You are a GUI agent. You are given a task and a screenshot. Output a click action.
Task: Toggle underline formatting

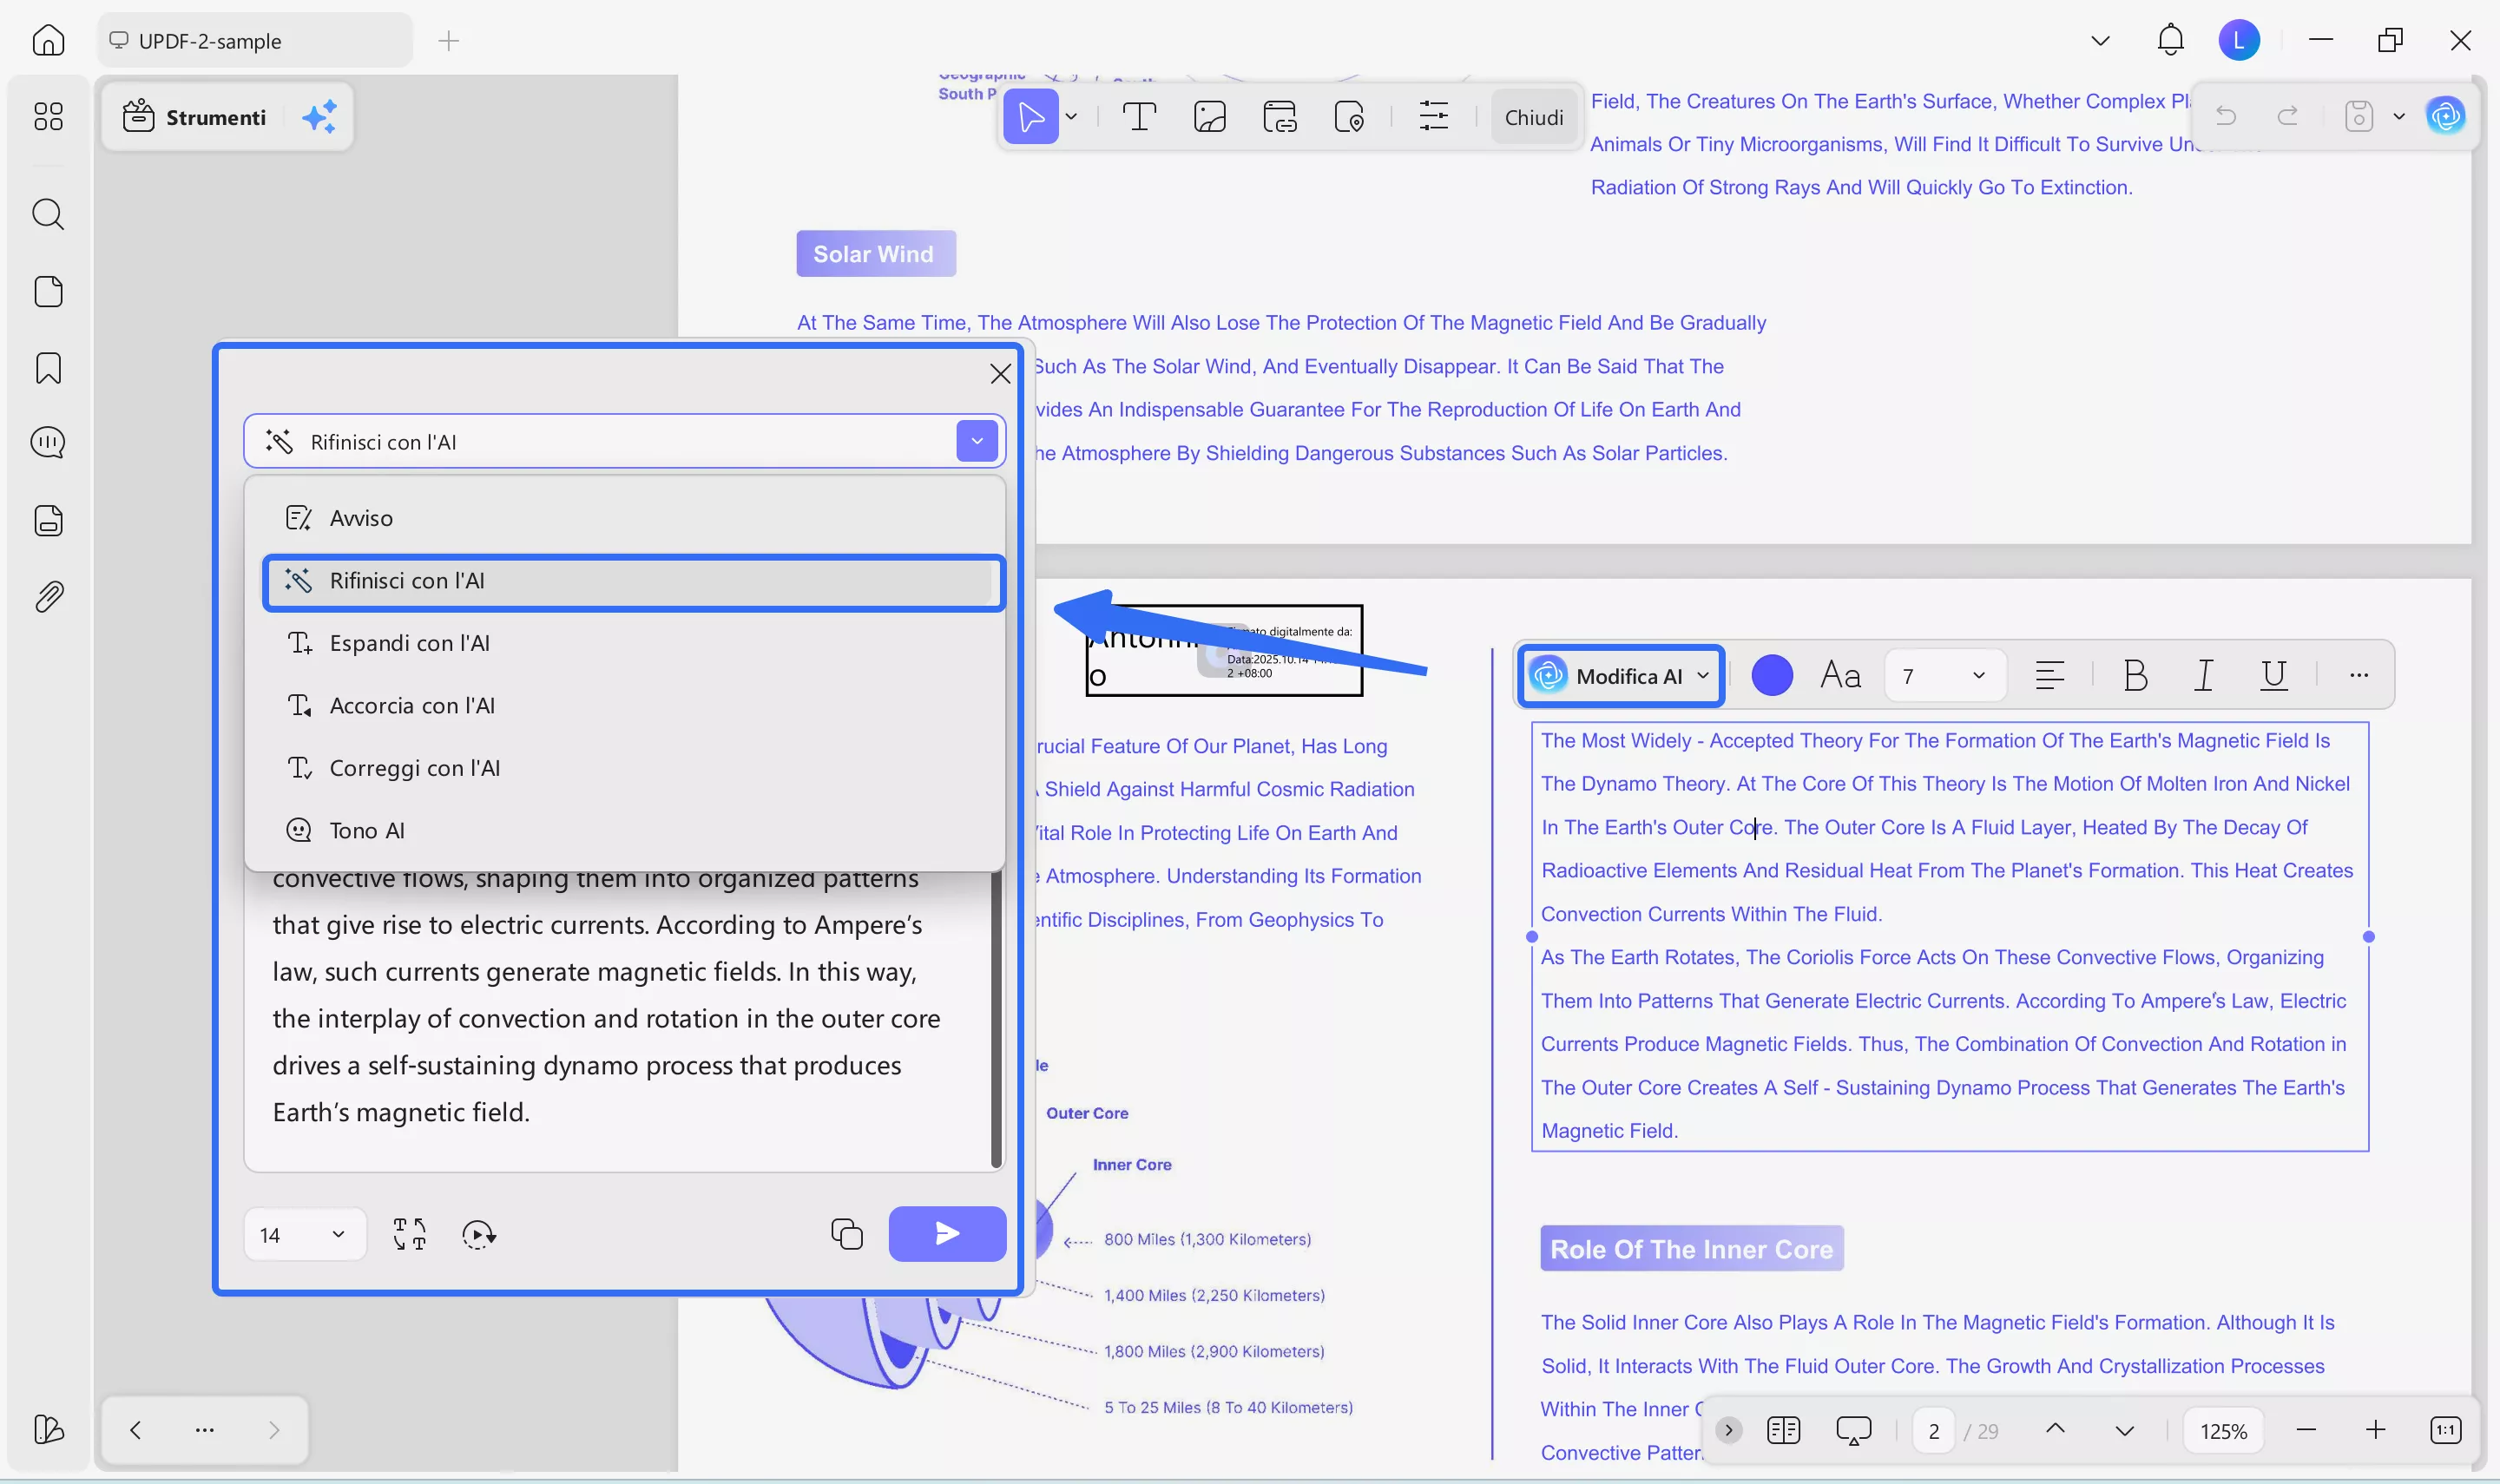pyautogui.click(x=2273, y=676)
